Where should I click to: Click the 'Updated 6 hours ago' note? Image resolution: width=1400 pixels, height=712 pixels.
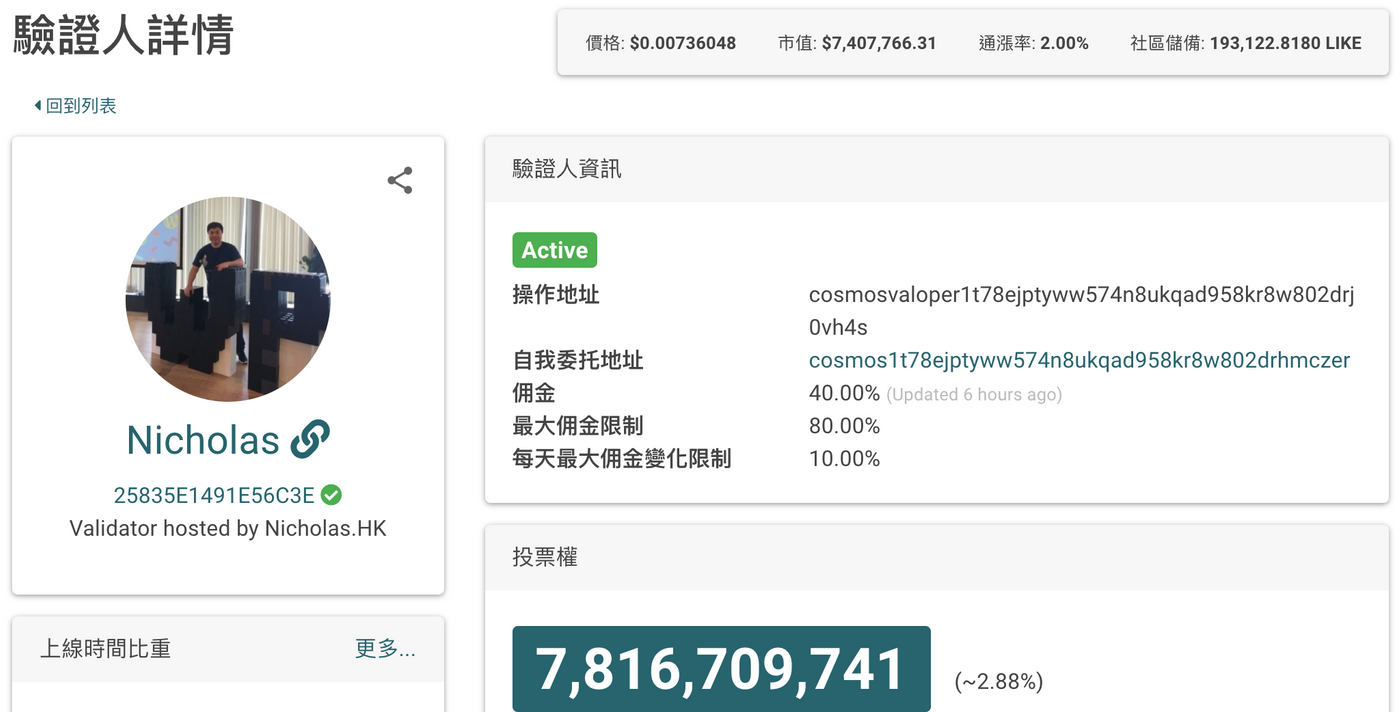974,394
